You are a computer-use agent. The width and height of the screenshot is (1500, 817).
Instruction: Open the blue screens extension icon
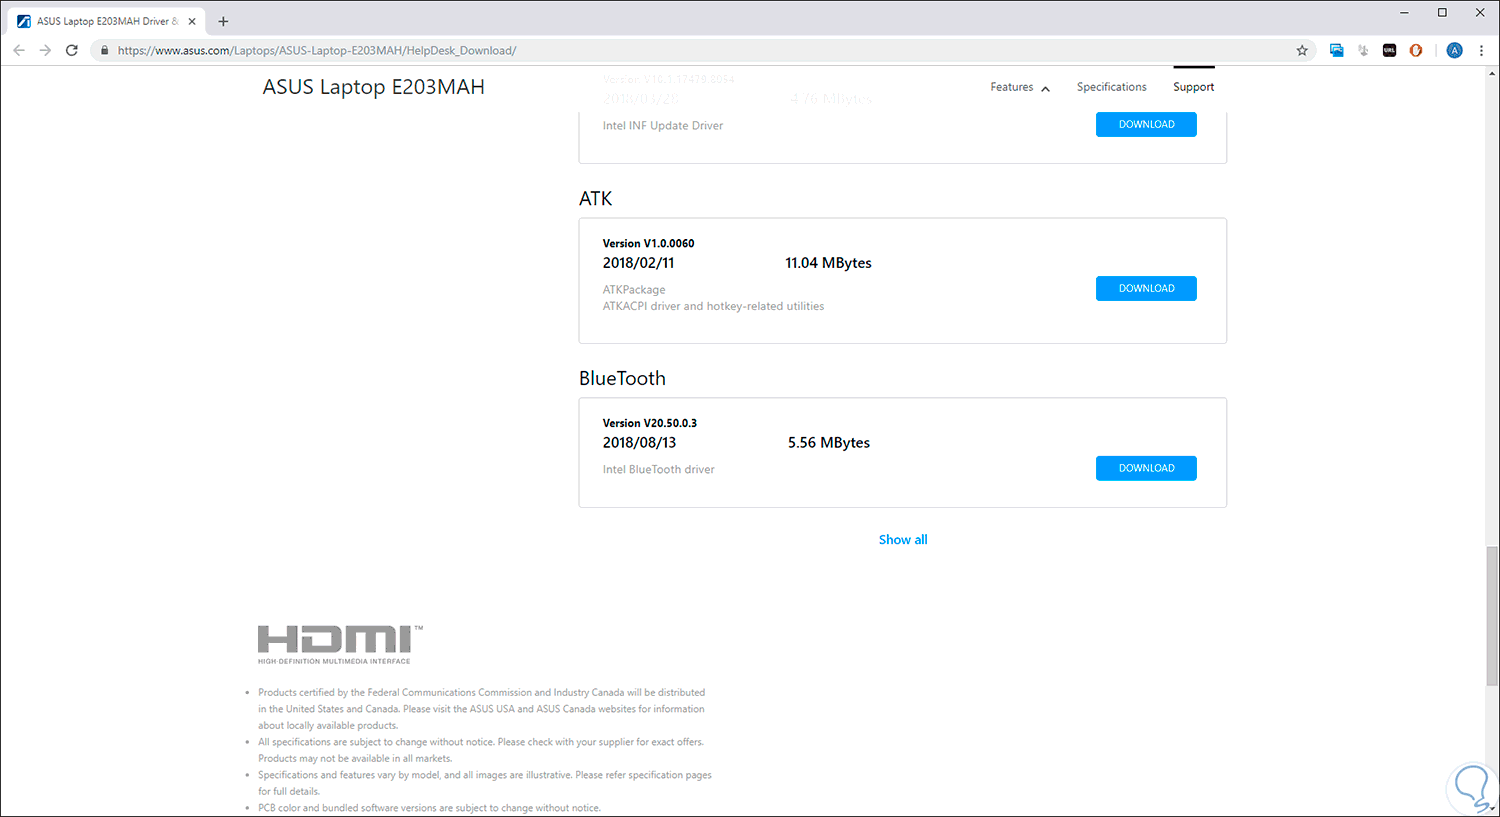[1336, 50]
